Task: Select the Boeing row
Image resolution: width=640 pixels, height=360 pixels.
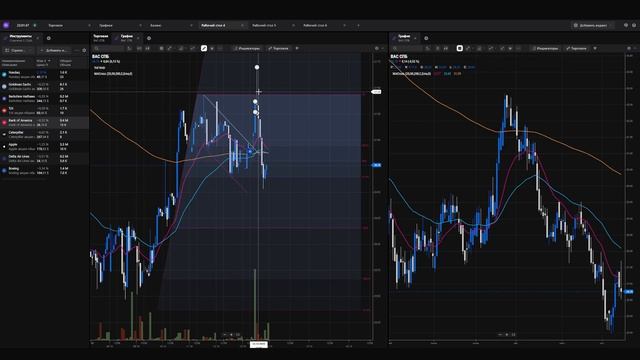Action: [44, 170]
